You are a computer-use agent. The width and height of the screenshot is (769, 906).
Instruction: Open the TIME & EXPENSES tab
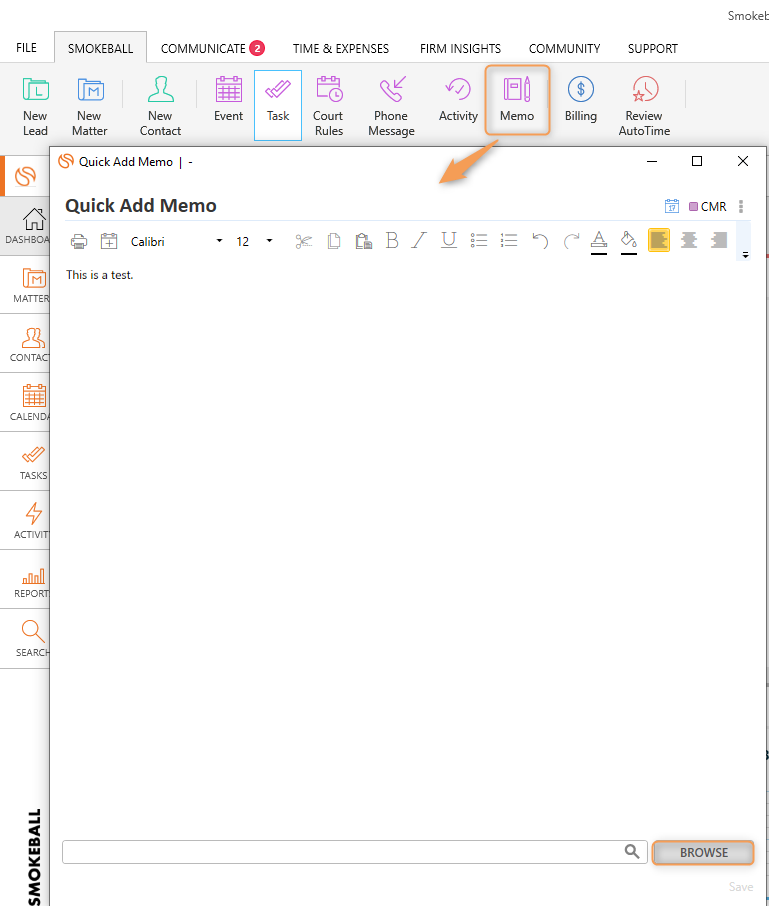(x=341, y=49)
